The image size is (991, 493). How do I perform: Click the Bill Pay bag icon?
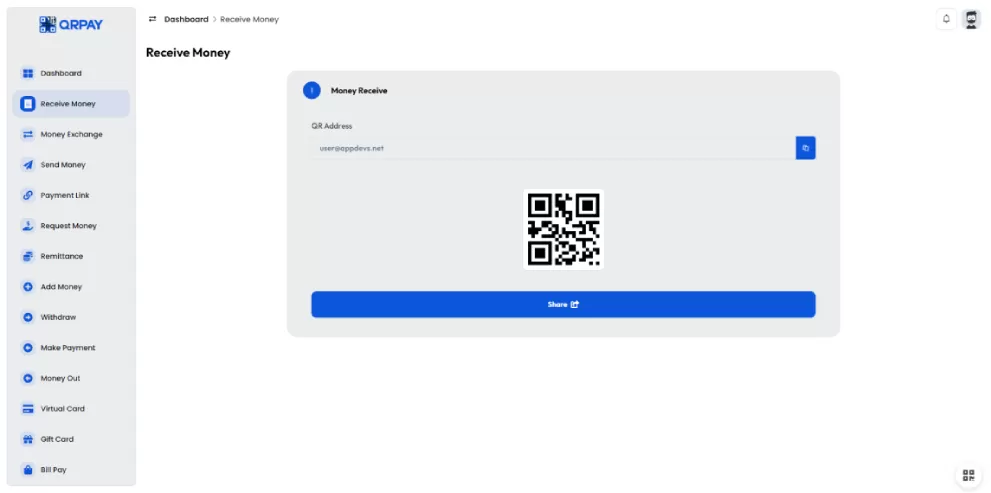[x=28, y=470]
